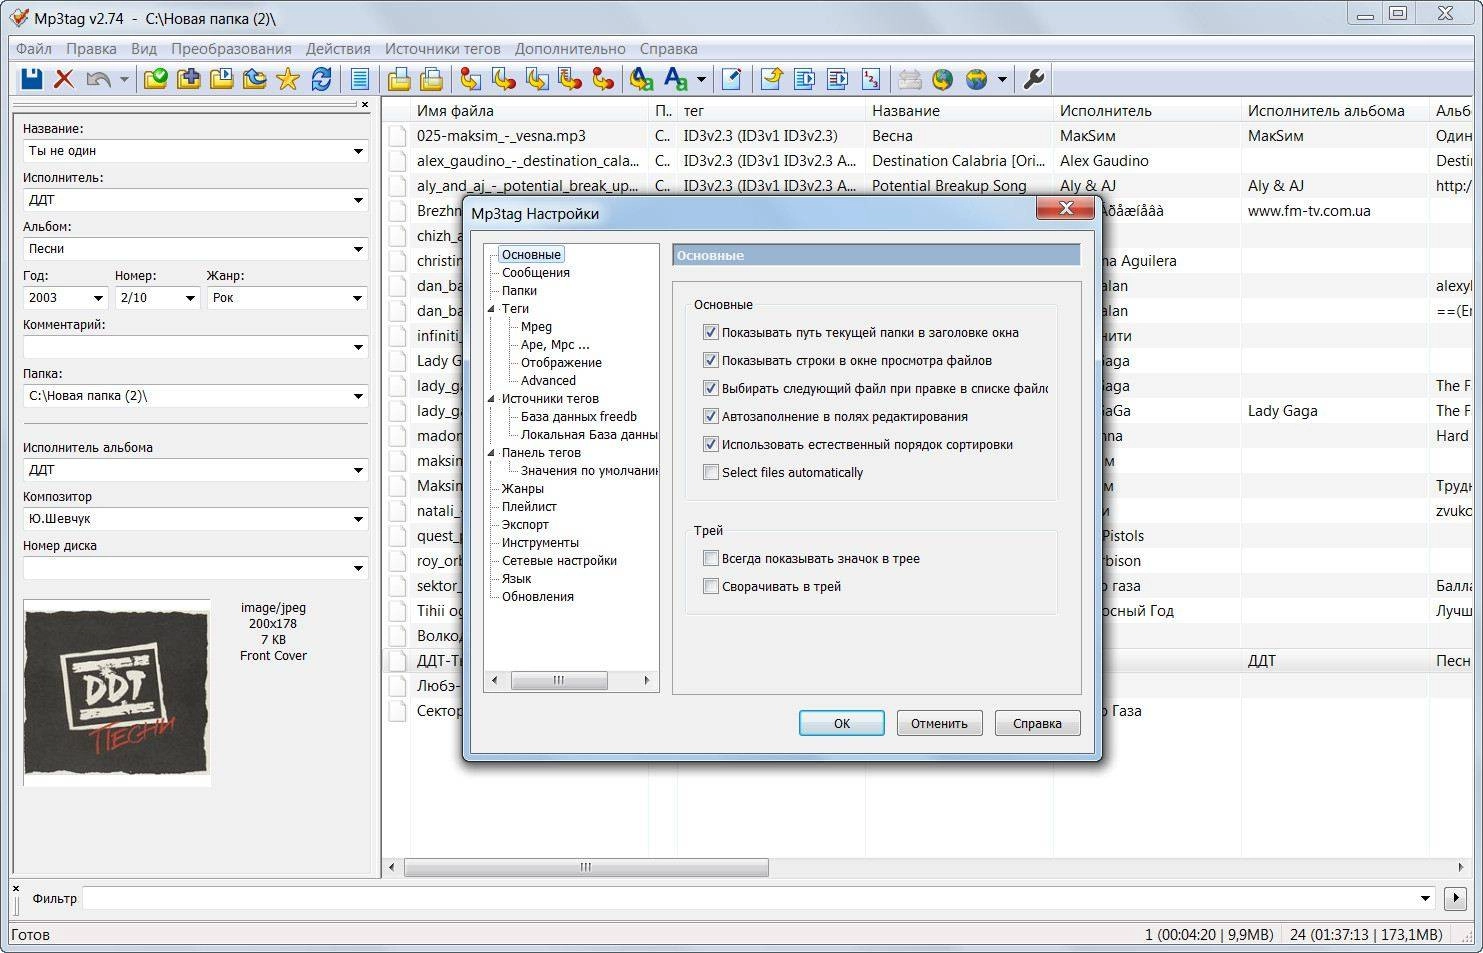This screenshot has height=953, width=1483.
Task: Open the Undo history dropdown arrow
Action: 124,79
